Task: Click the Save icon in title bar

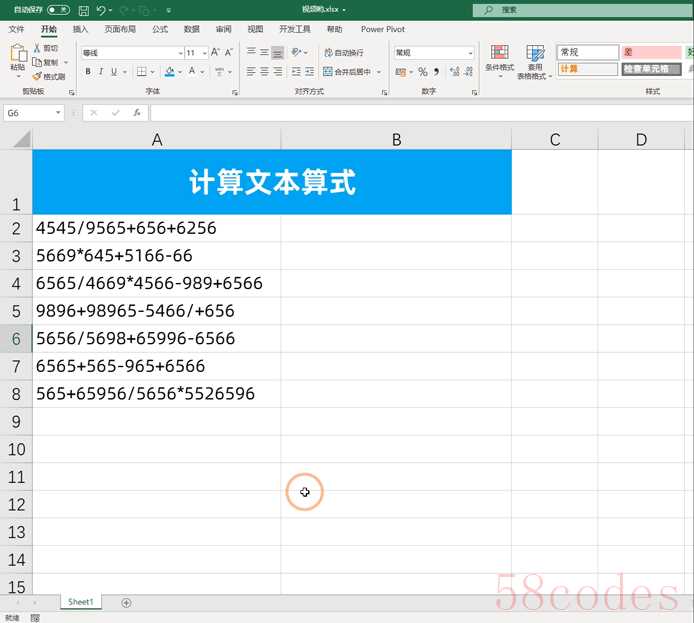Action: click(82, 10)
